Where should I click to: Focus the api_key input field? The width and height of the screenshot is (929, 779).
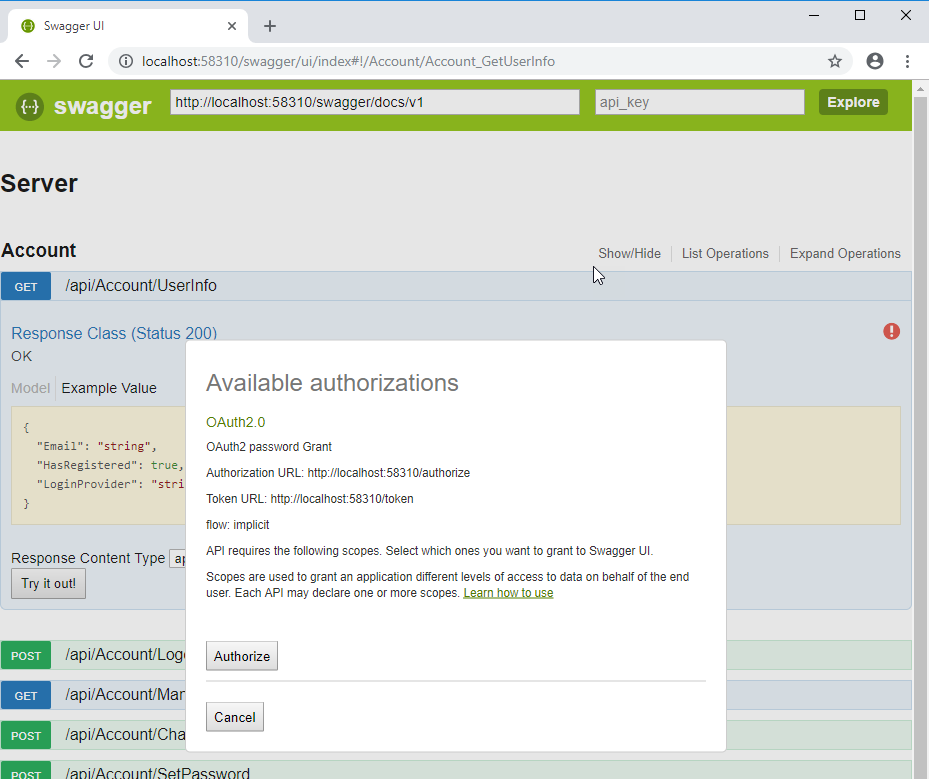(x=699, y=102)
